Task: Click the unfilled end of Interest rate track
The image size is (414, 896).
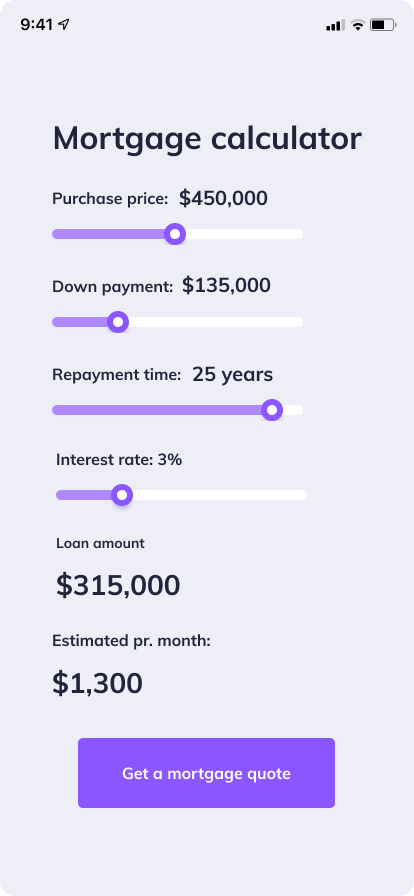Action: click(x=220, y=495)
